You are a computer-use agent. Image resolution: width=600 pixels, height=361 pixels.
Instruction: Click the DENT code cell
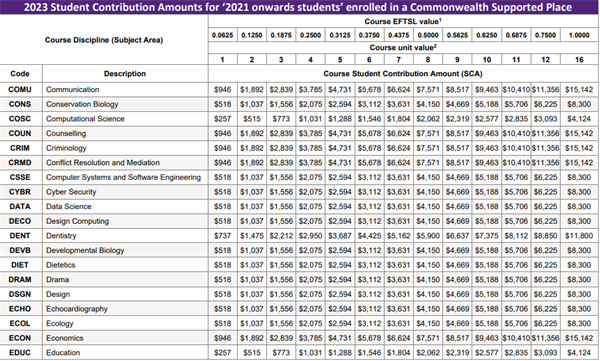pyautogui.click(x=20, y=236)
